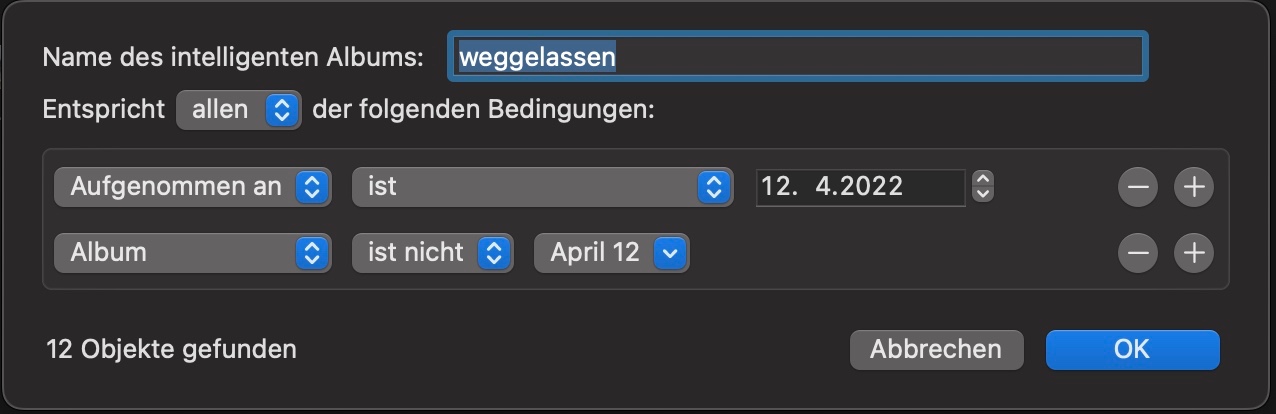
Task: Confirm the smart album with OK
Action: point(1132,349)
